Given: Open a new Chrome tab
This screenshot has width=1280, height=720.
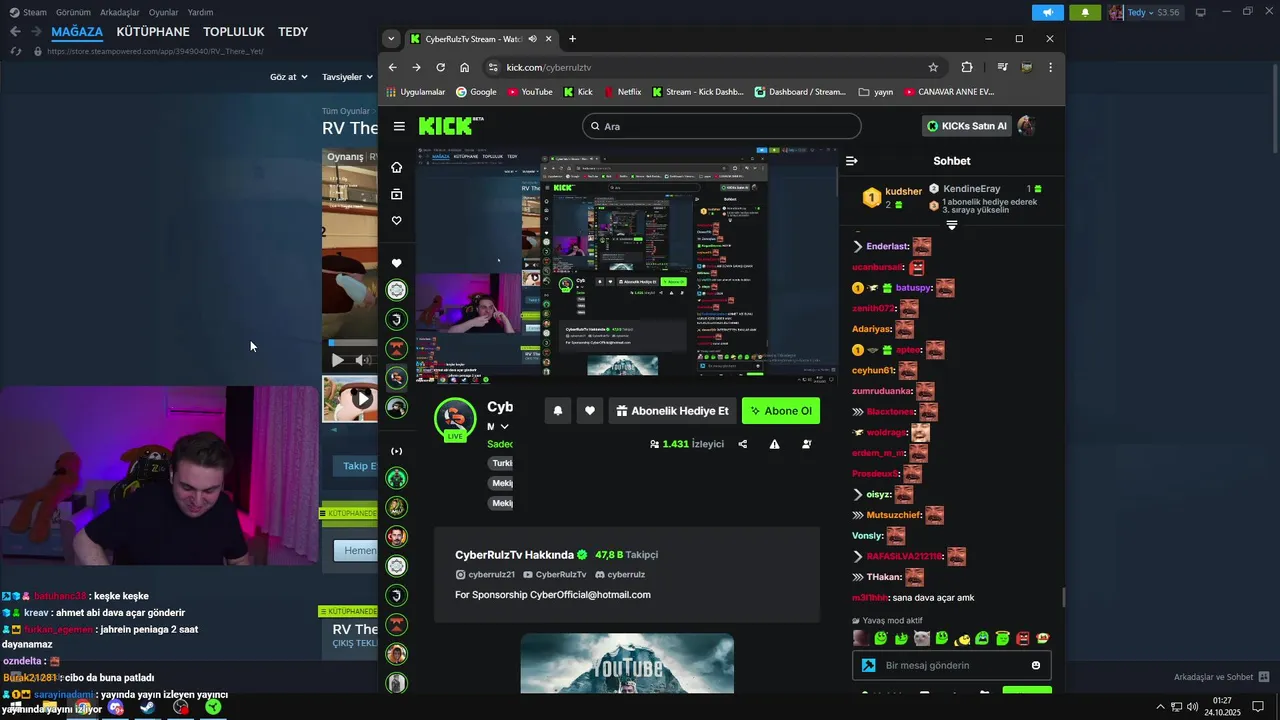Looking at the screenshot, I should (572, 39).
